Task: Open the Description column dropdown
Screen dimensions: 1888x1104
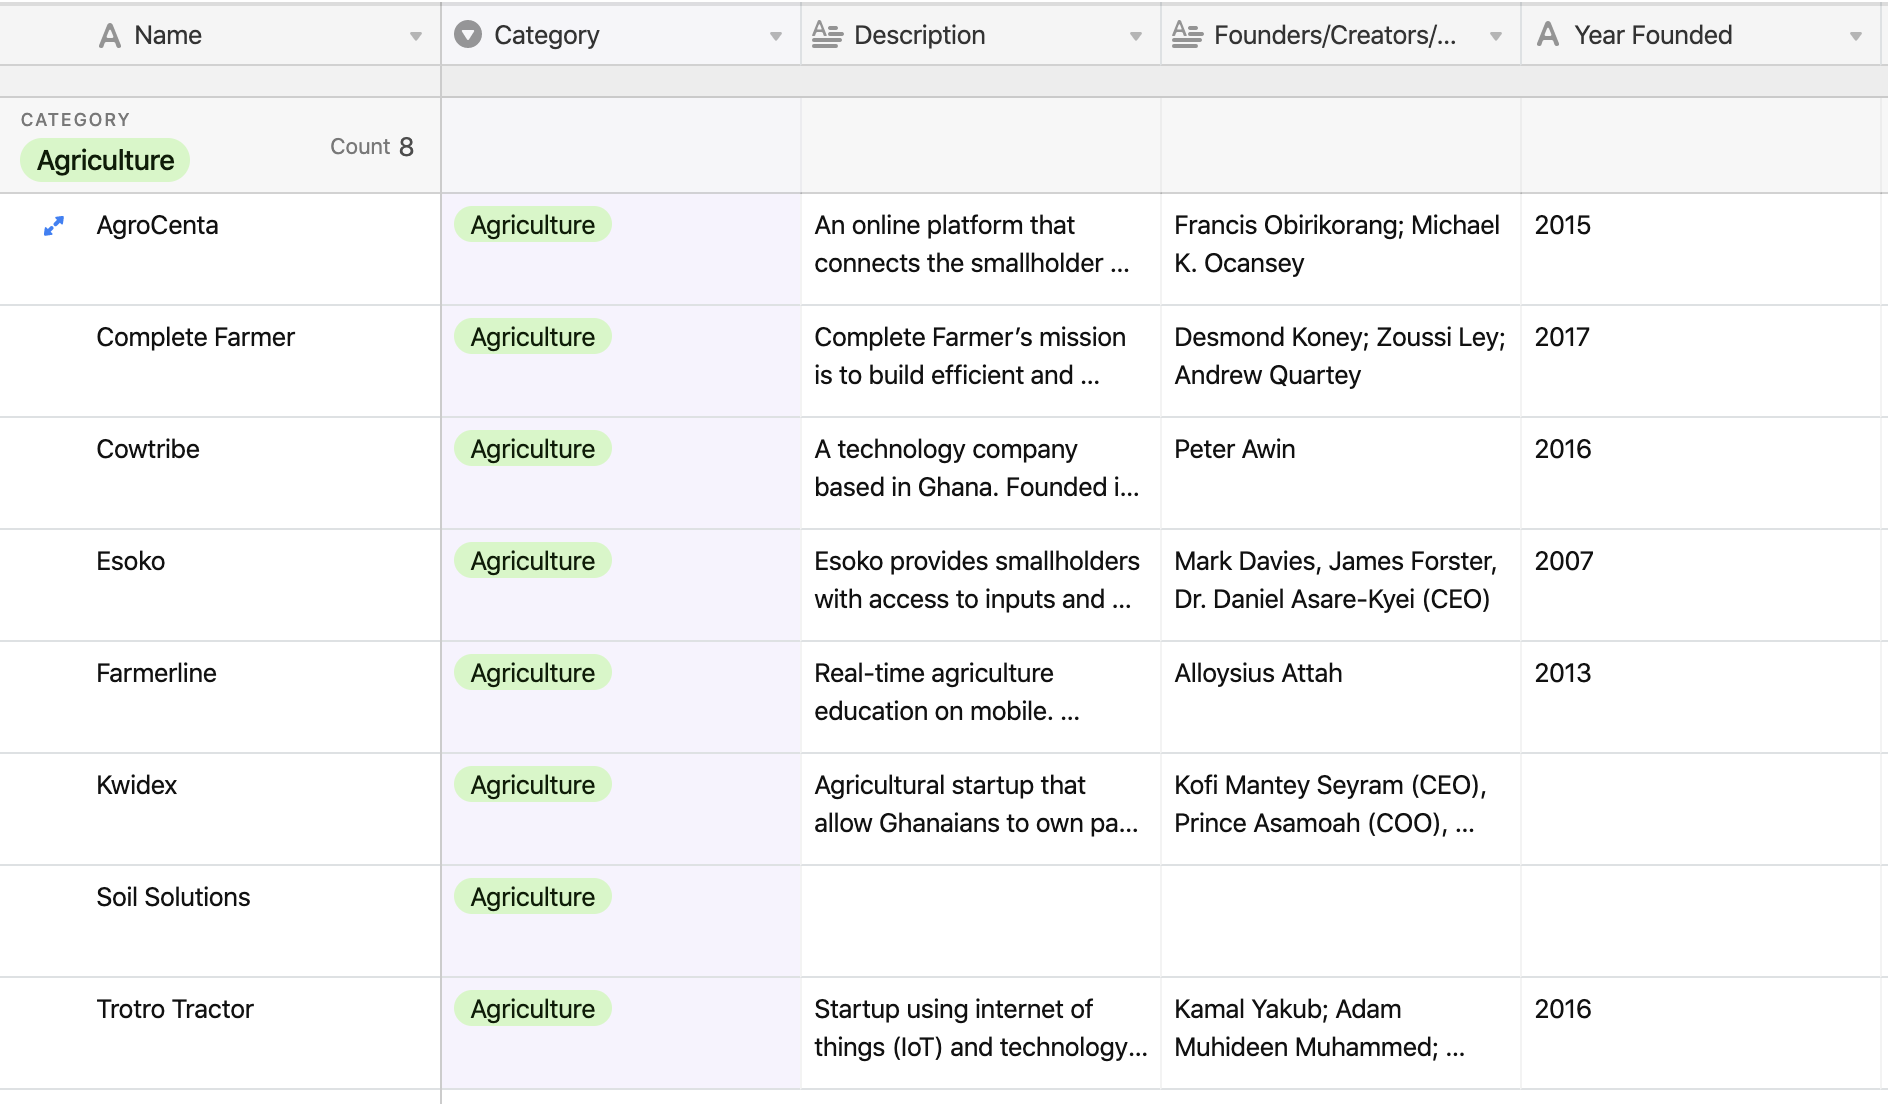Action: tap(1135, 35)
